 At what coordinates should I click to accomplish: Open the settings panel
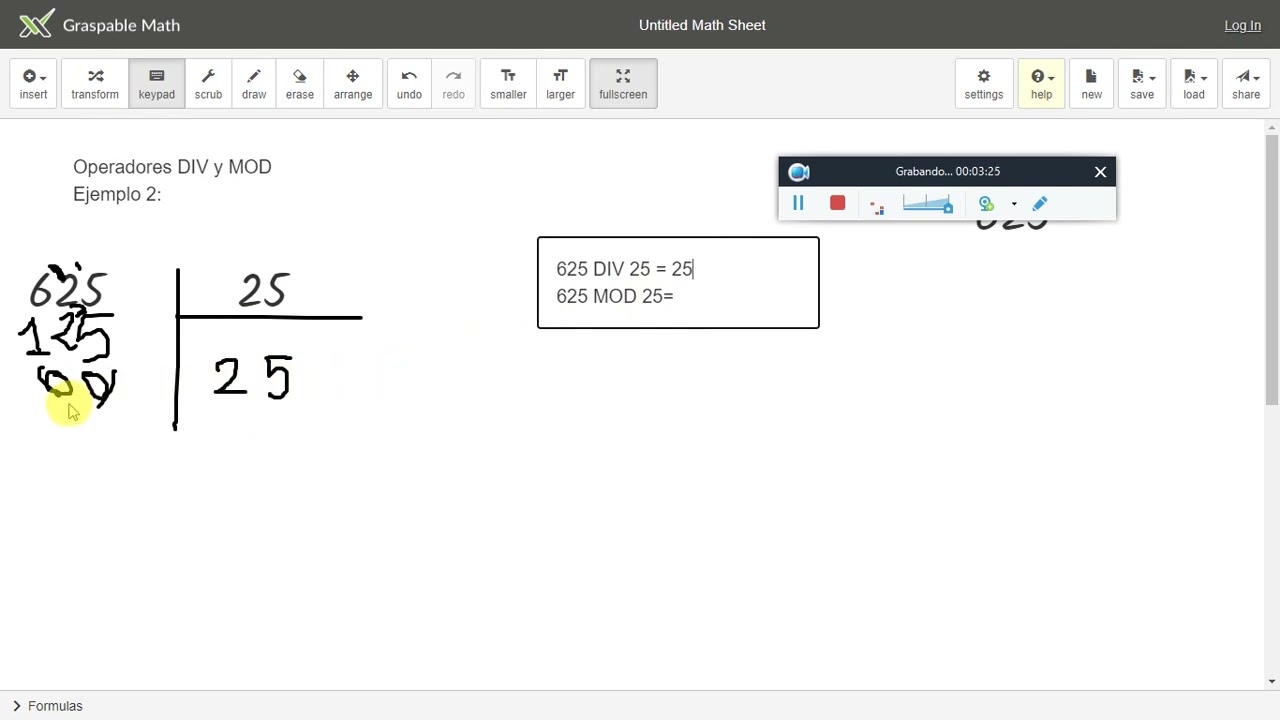tap(984, 84)
